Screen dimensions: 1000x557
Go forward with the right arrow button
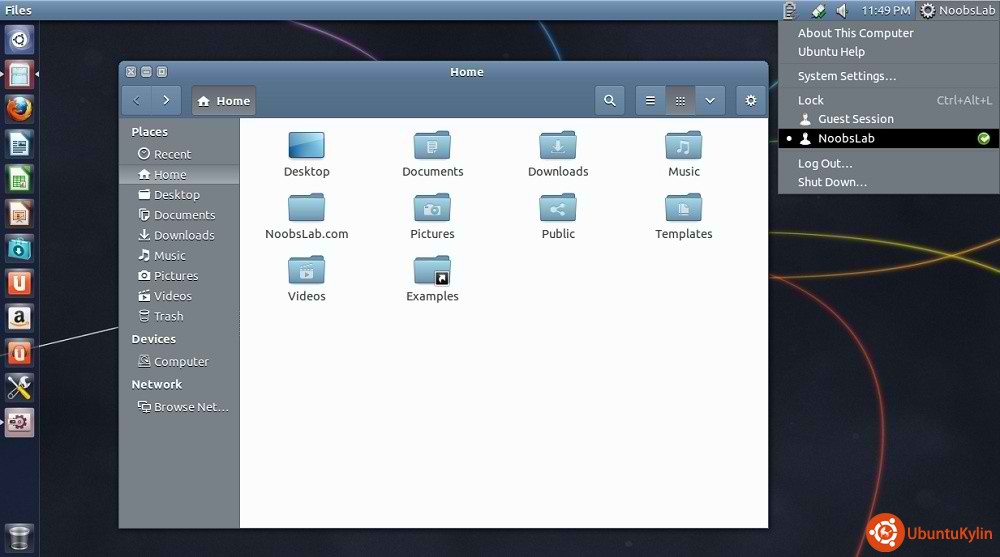coord(166,100)
